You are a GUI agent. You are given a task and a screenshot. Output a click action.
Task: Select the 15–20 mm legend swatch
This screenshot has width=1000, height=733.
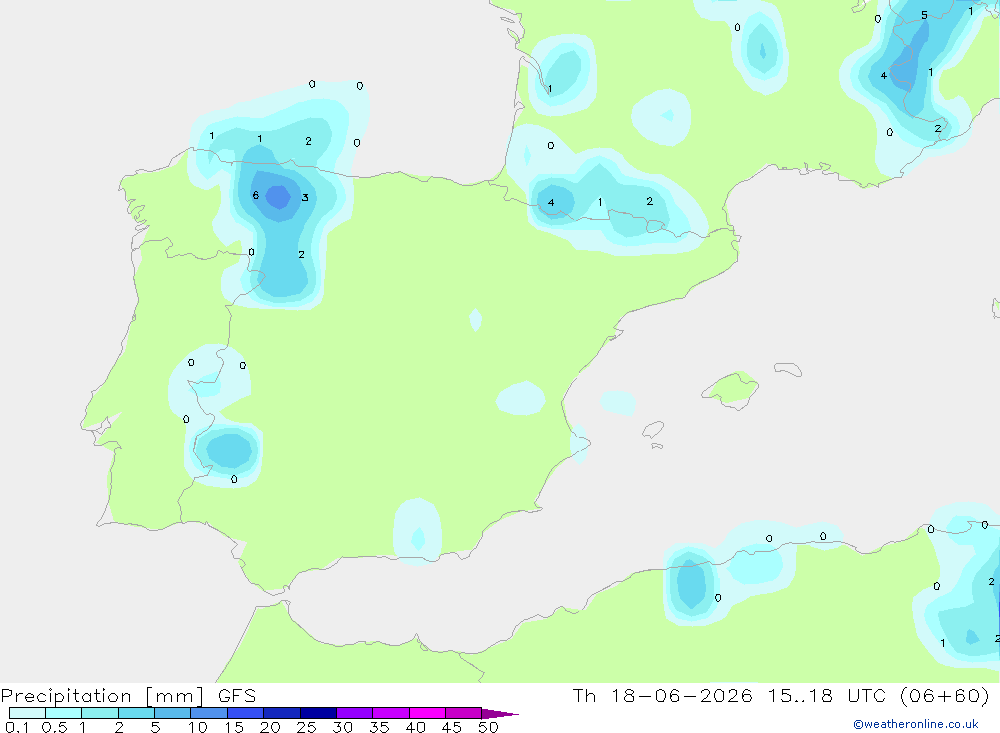[x=246, y=713]
